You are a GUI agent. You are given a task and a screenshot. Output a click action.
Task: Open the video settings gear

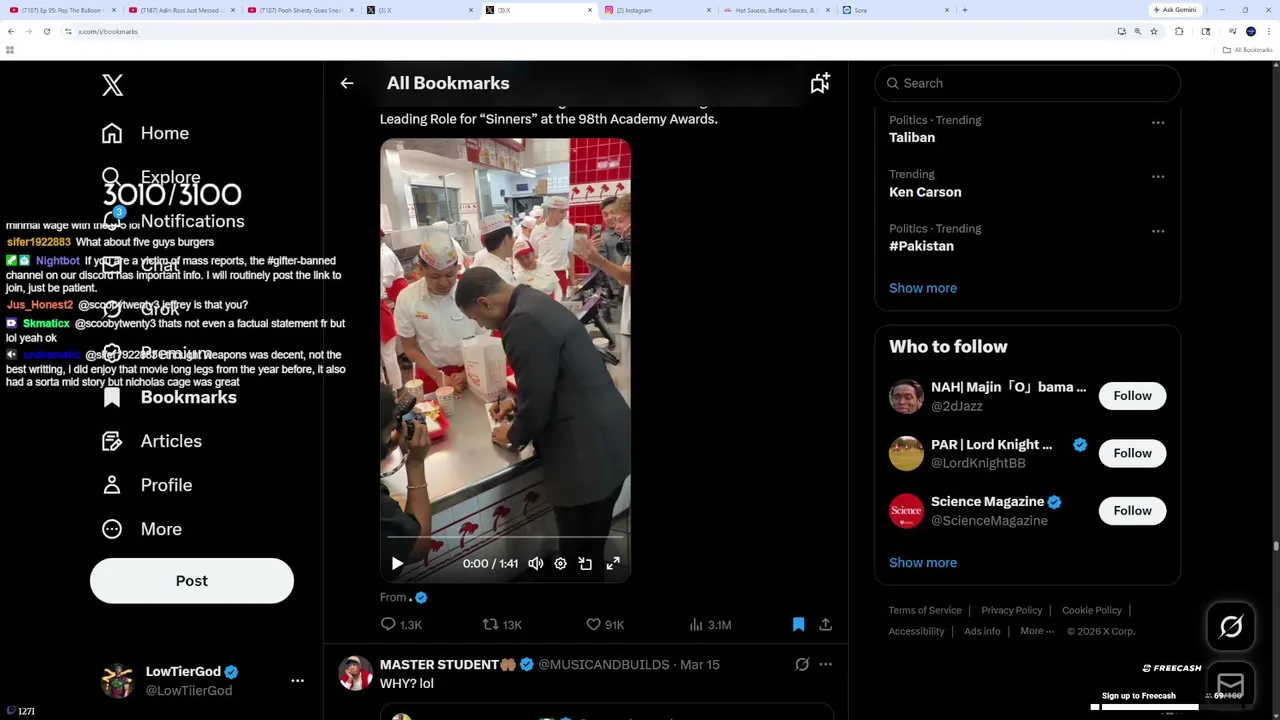(x=560, y=564)
